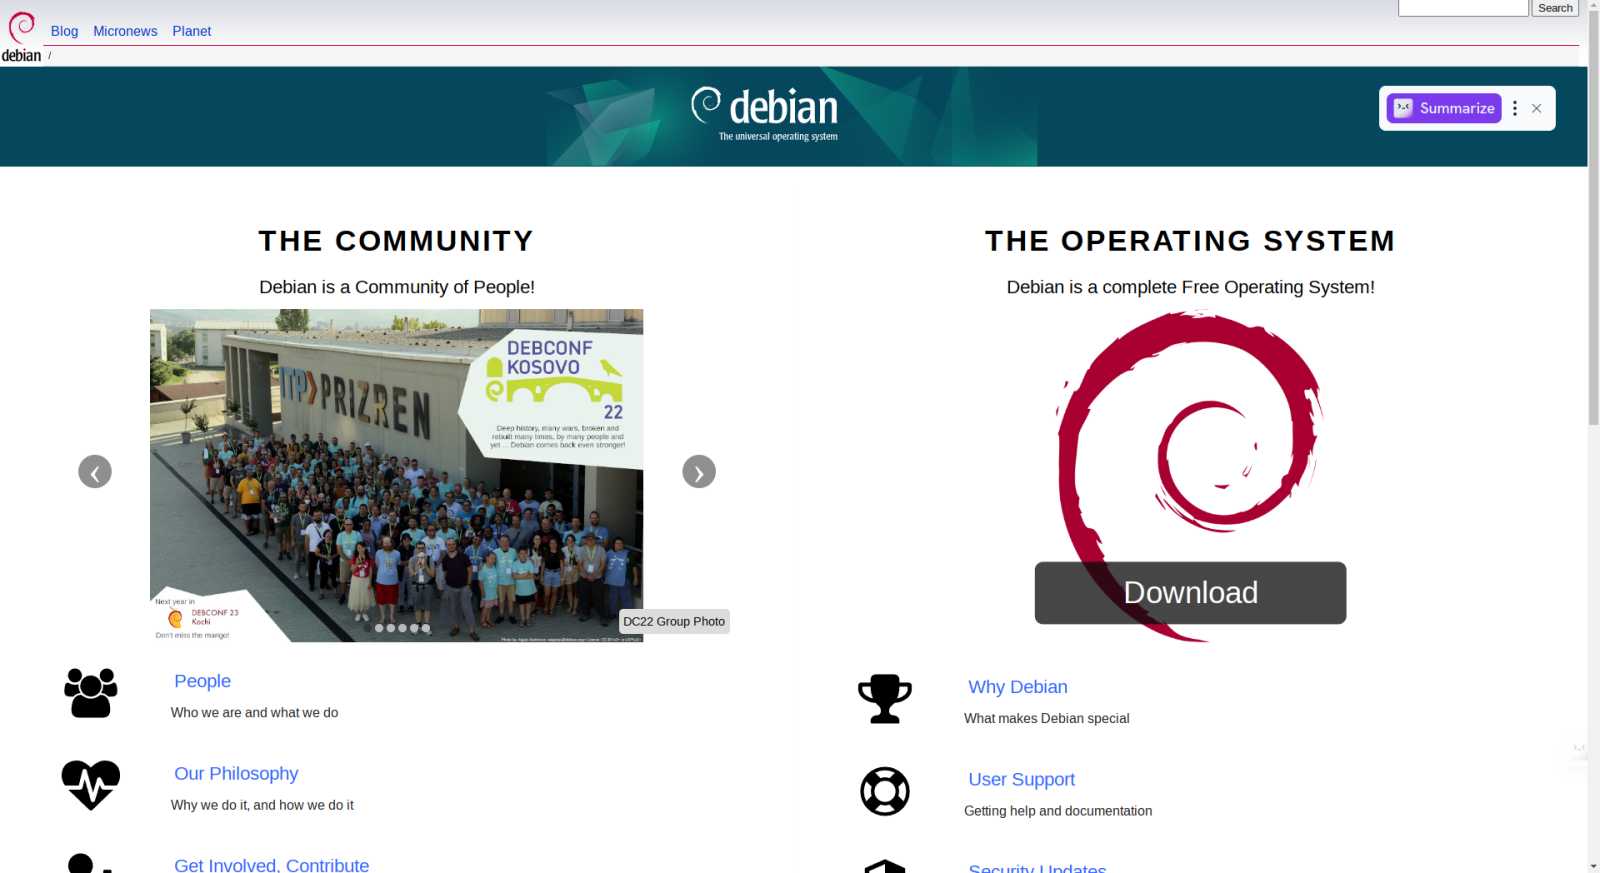Click the scrollbar up arrow

tap(1594, 6)
